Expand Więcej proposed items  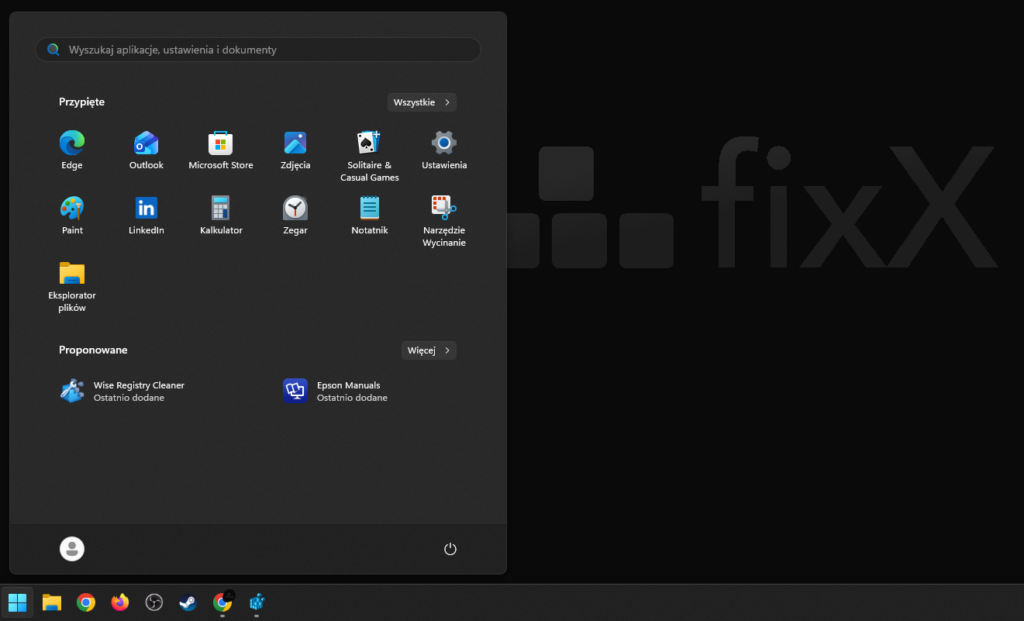point(428,350)
